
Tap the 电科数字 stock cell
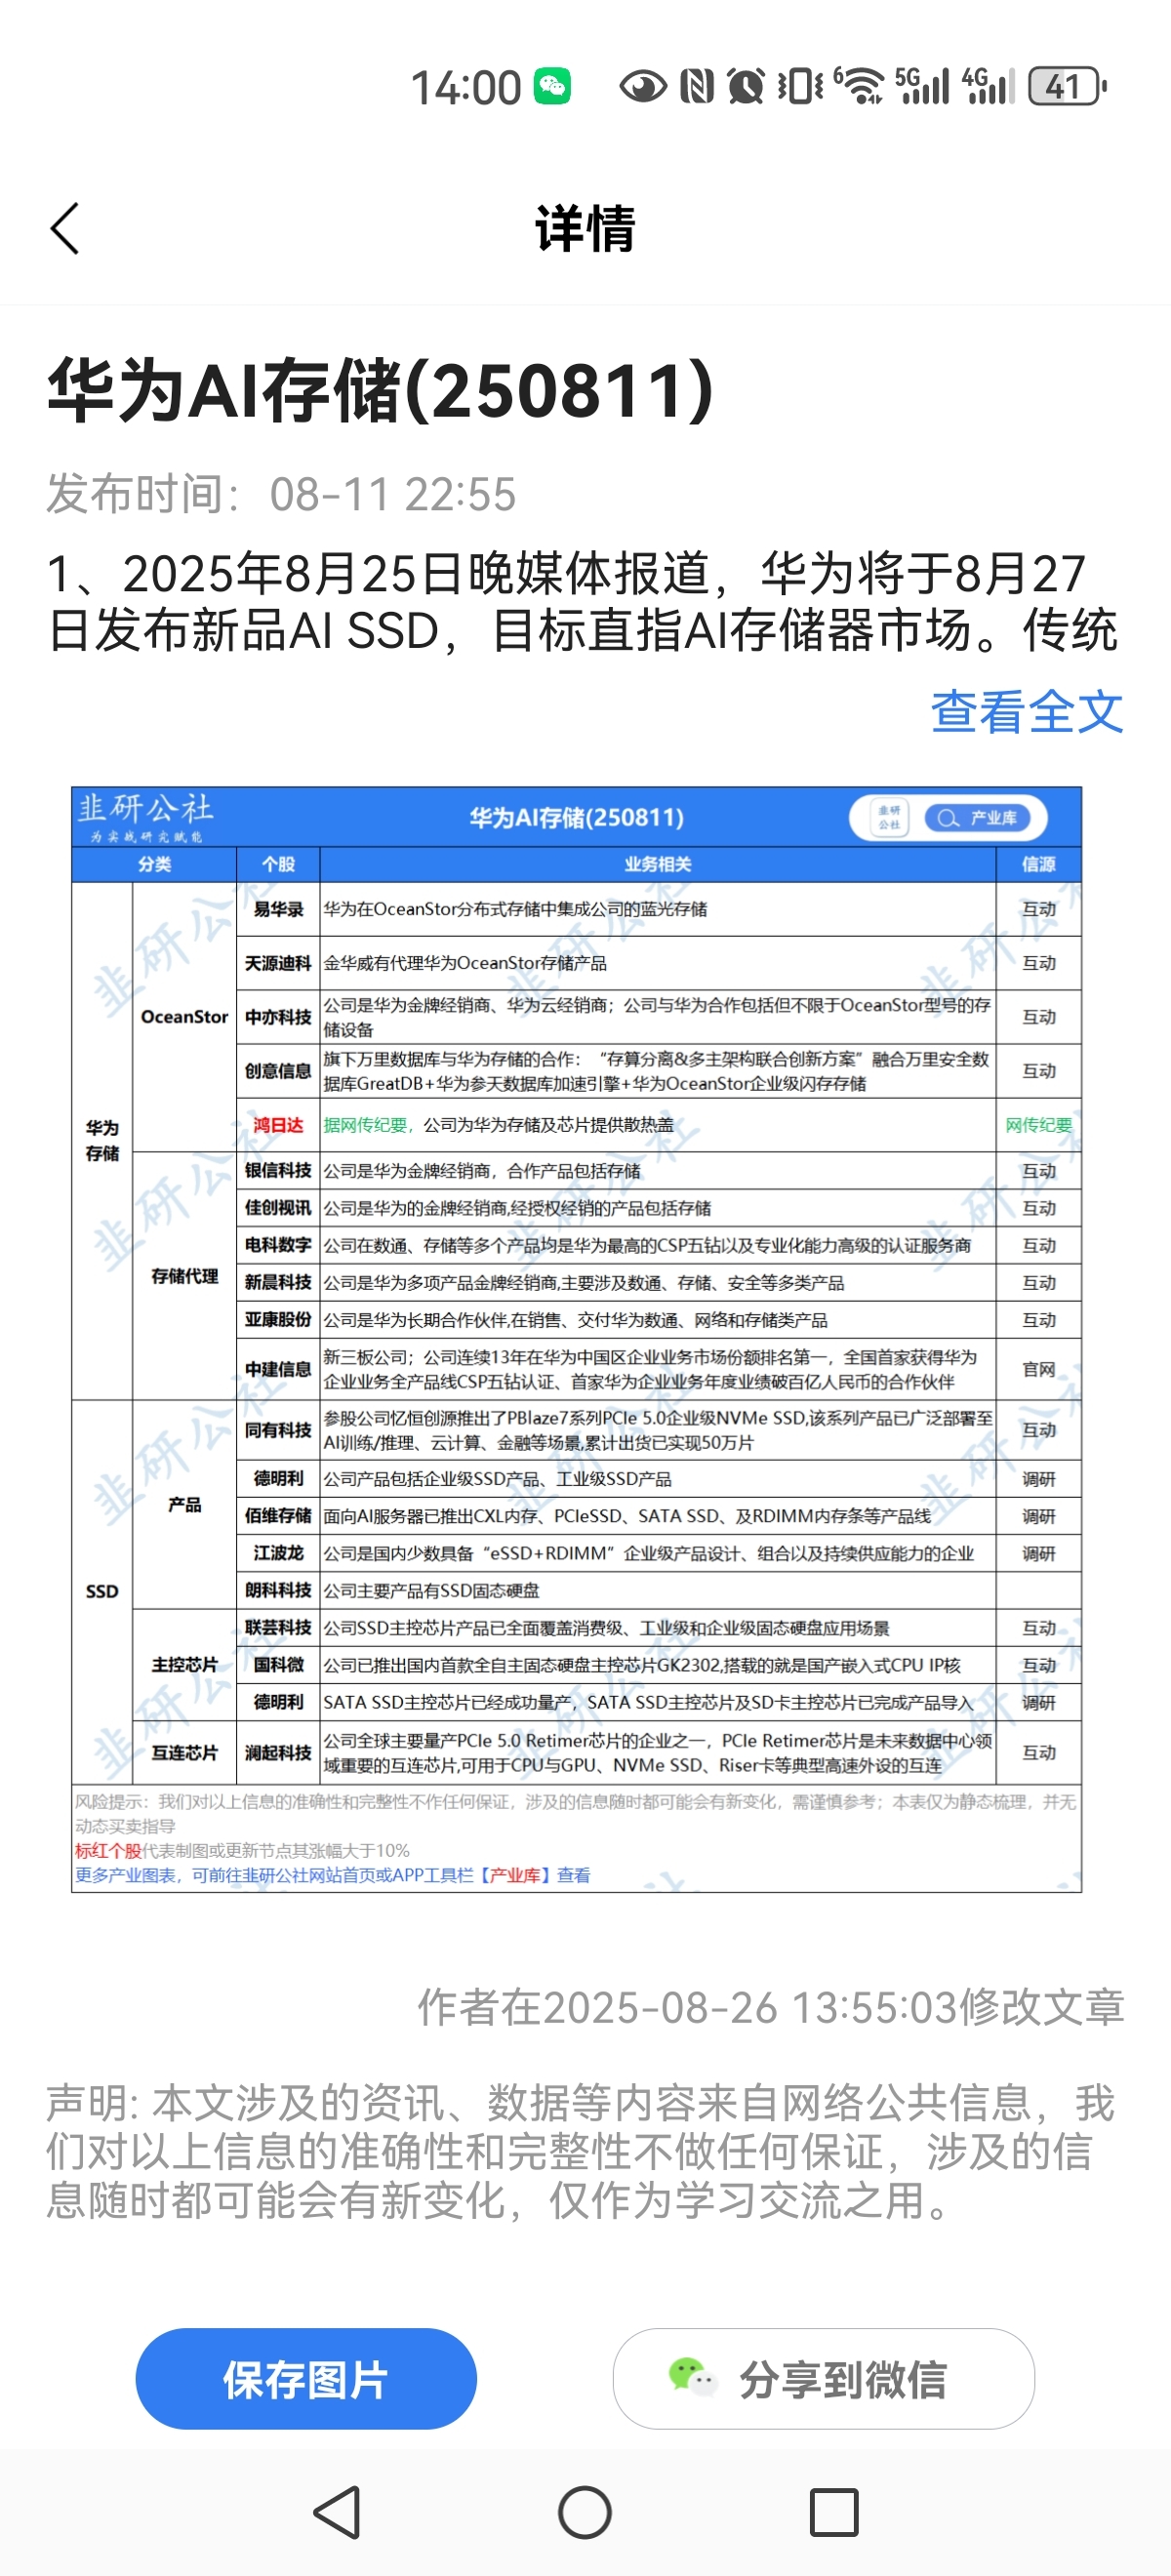tap(278, 1245)
